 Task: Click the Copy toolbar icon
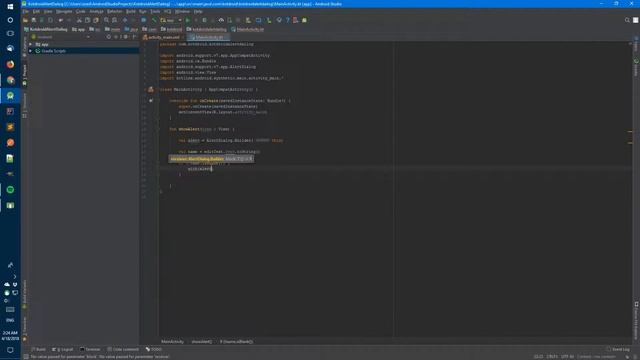87,20
